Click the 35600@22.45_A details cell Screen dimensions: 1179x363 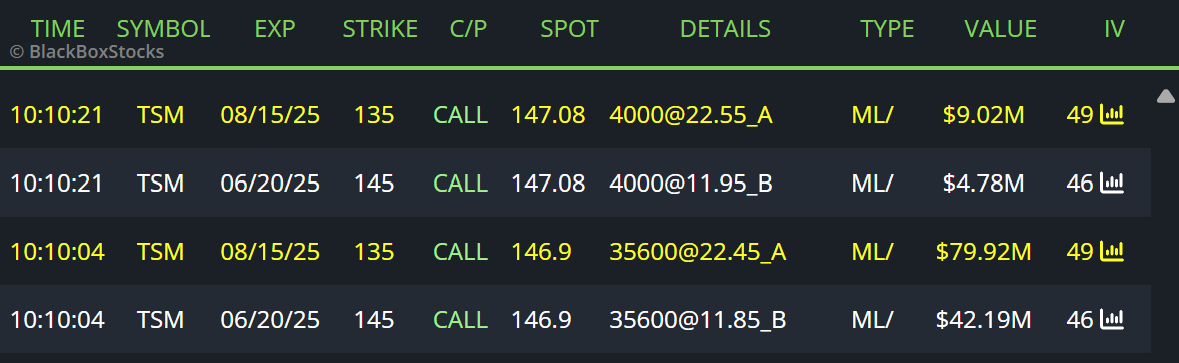point(698,252)
